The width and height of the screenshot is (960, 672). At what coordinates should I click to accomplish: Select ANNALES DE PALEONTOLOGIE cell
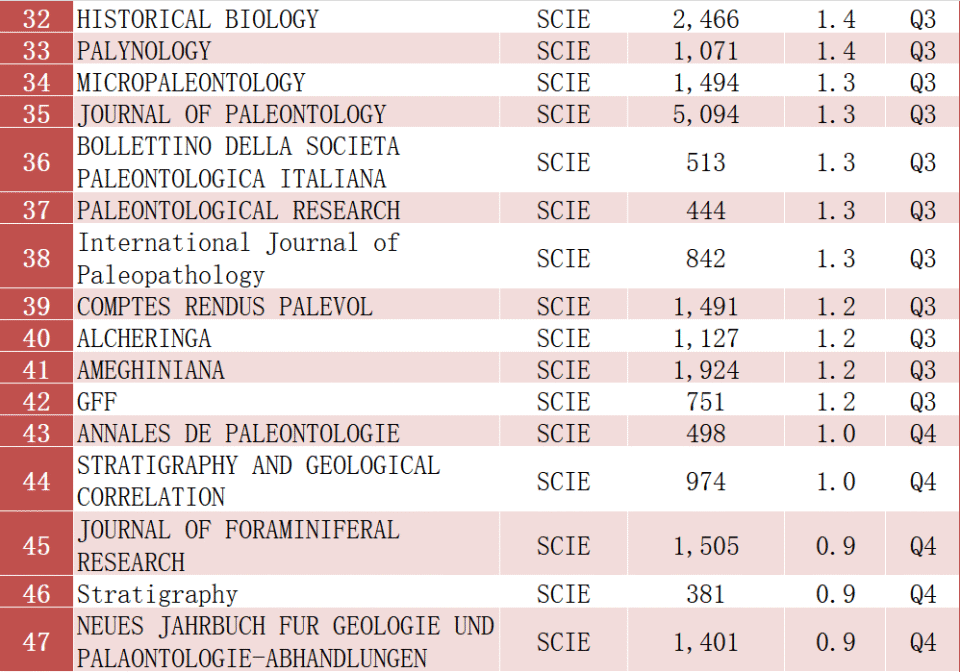pos(238,434)
